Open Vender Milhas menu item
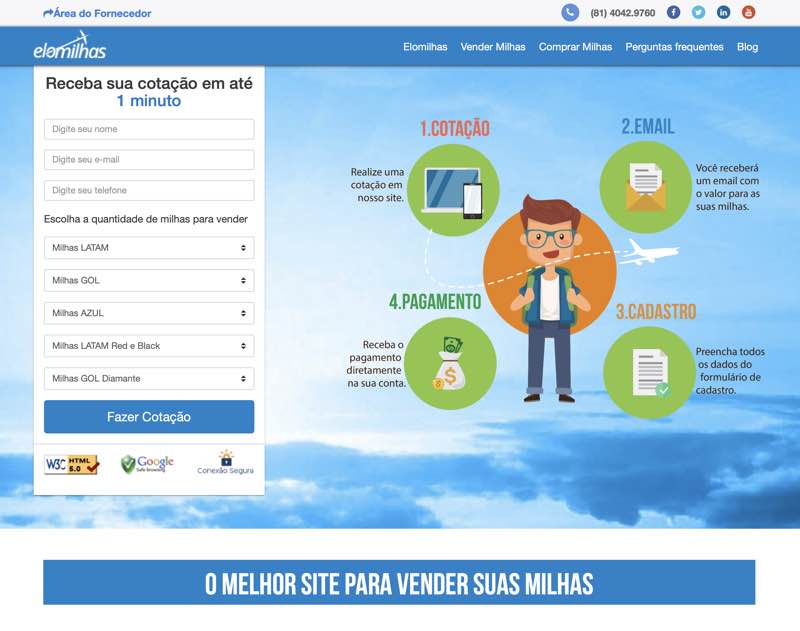The width and height of the screenshot is (800, 631). [x=493, y=47]
